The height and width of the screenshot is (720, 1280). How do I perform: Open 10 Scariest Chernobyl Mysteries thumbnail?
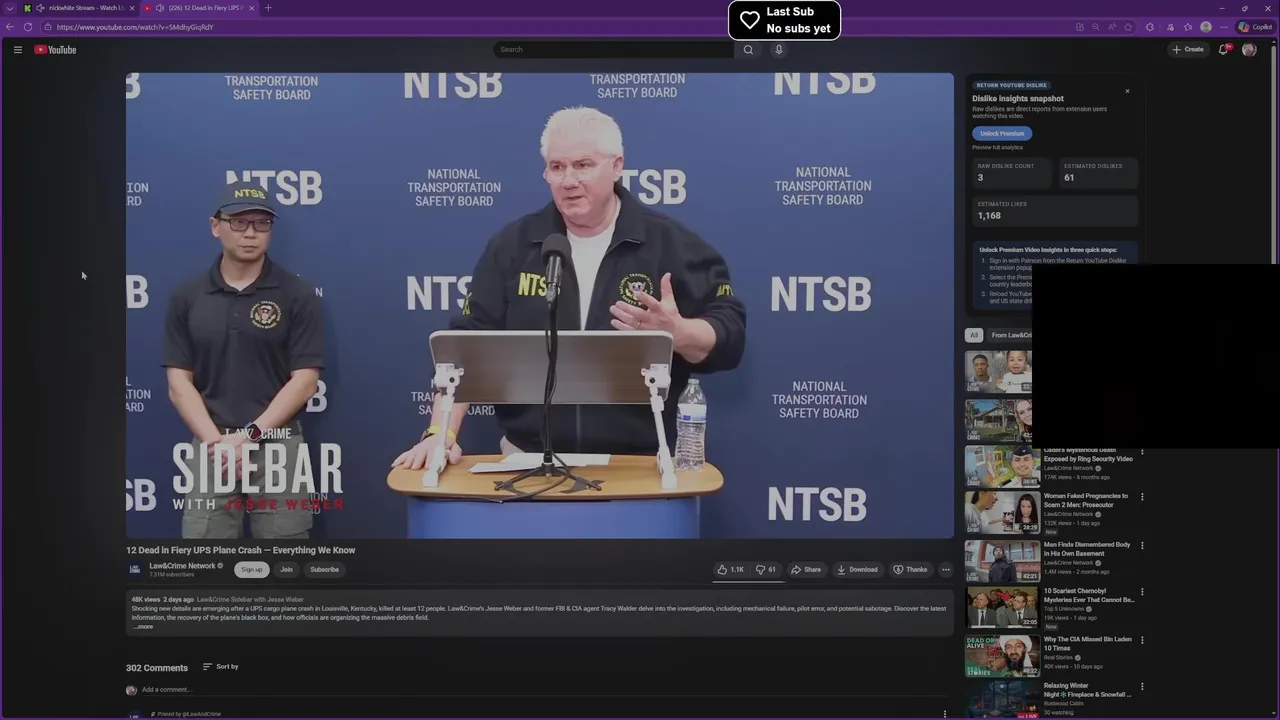[1002, 607]
